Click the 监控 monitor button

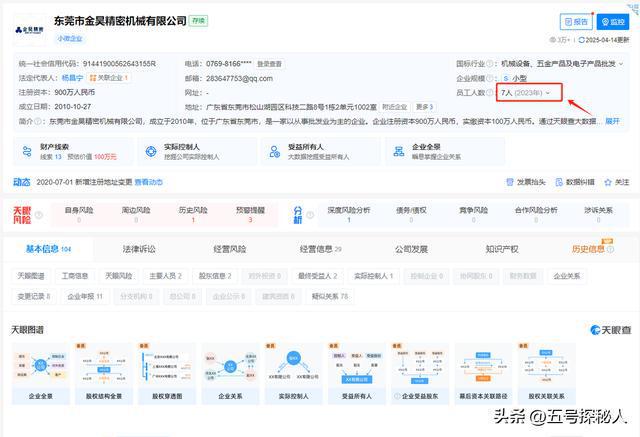613,22
